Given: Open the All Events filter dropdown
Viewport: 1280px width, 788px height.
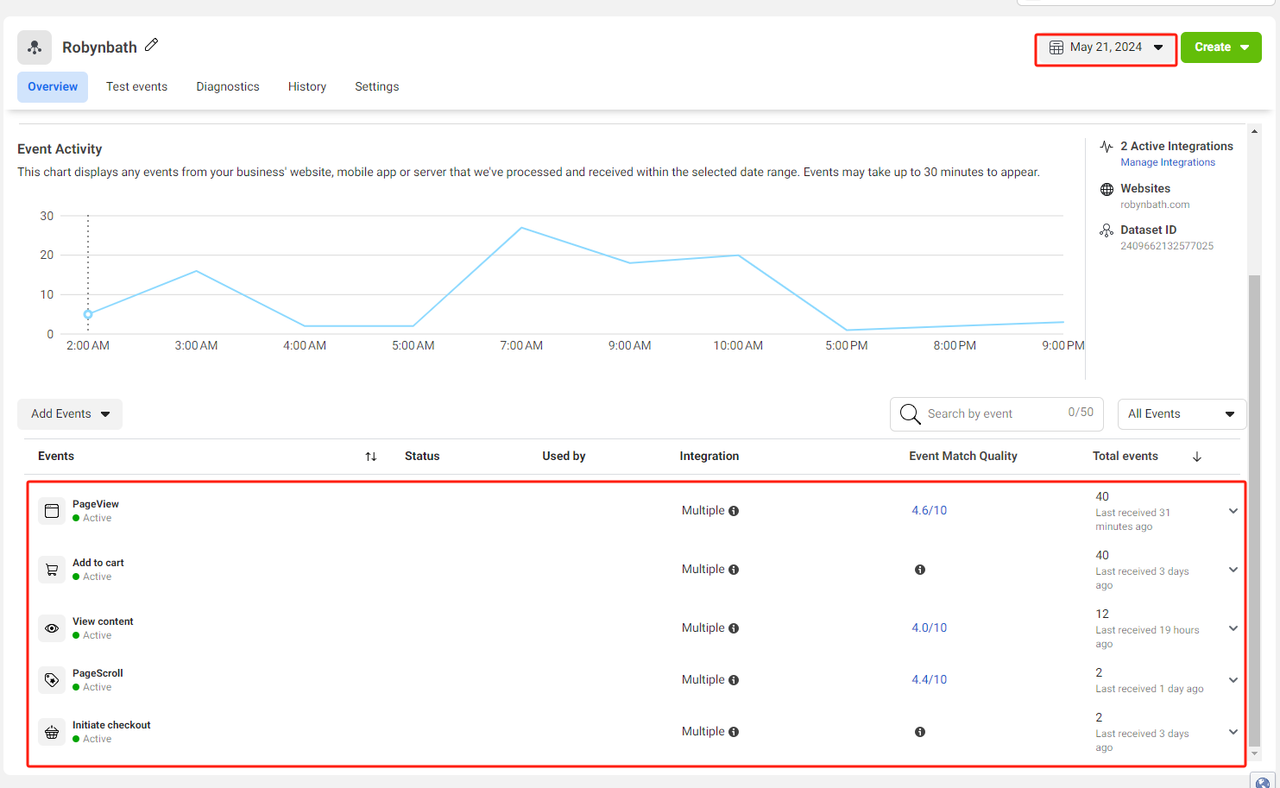Looking at the screenshot, I should 1182,414.
